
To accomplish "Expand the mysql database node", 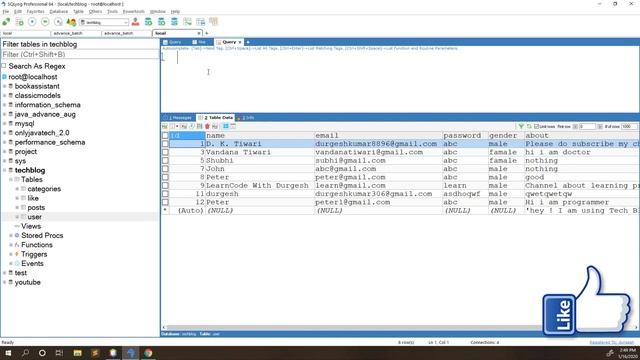I will click(x=4, y=124).
